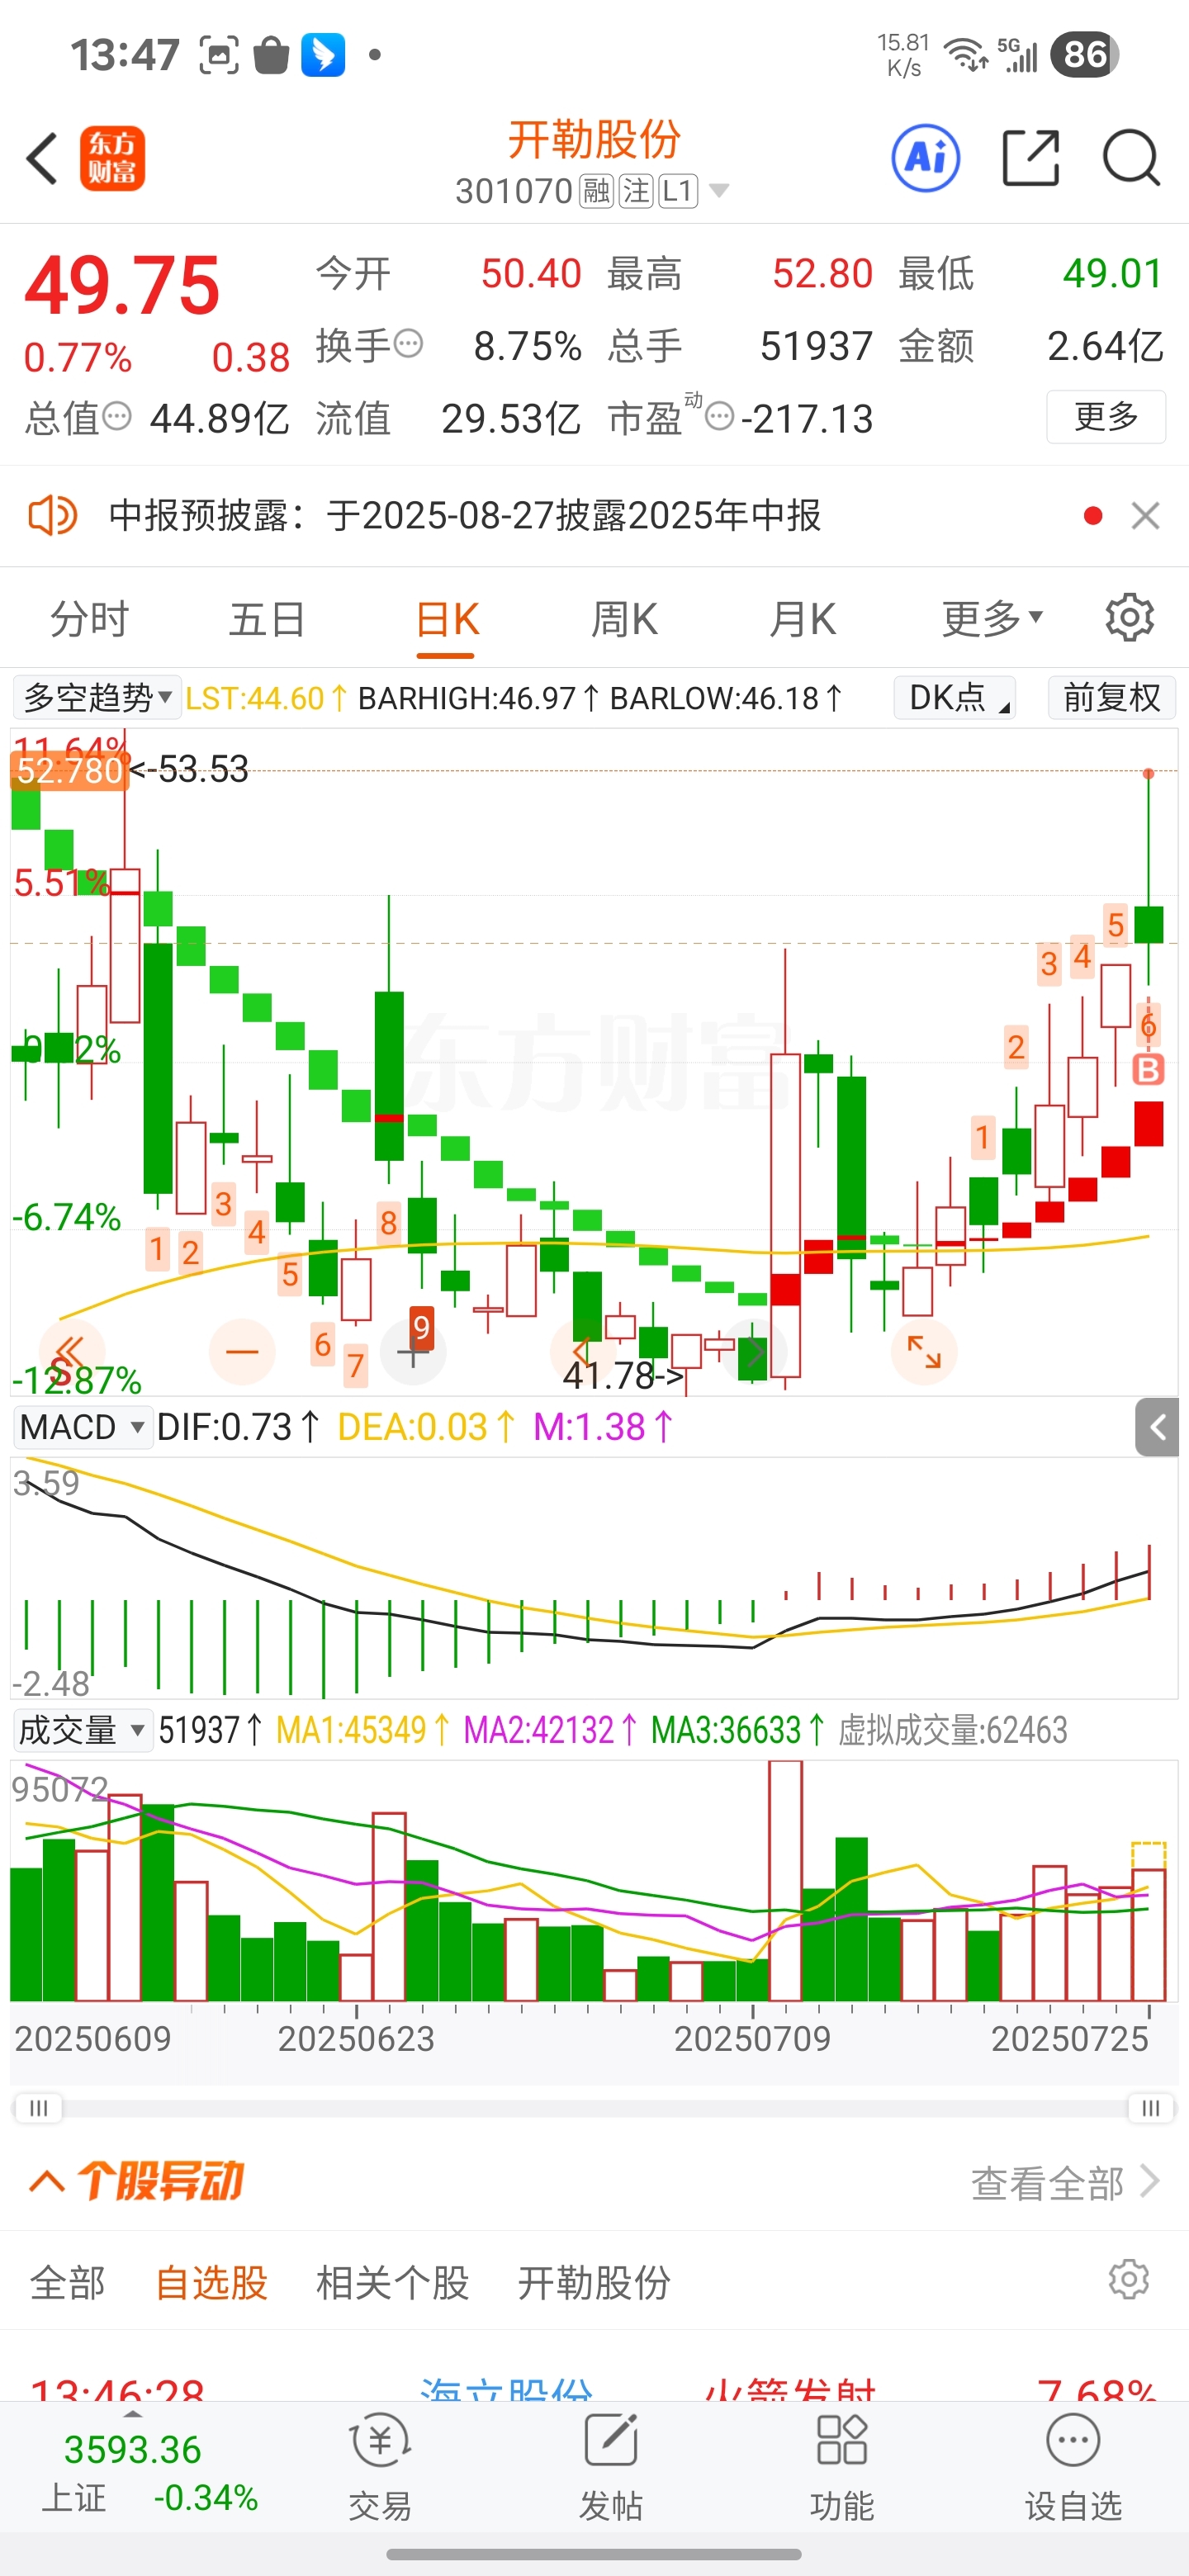Tap the back arrow icon
The height and width of the screenshot is (2576, 1189).
42,158
